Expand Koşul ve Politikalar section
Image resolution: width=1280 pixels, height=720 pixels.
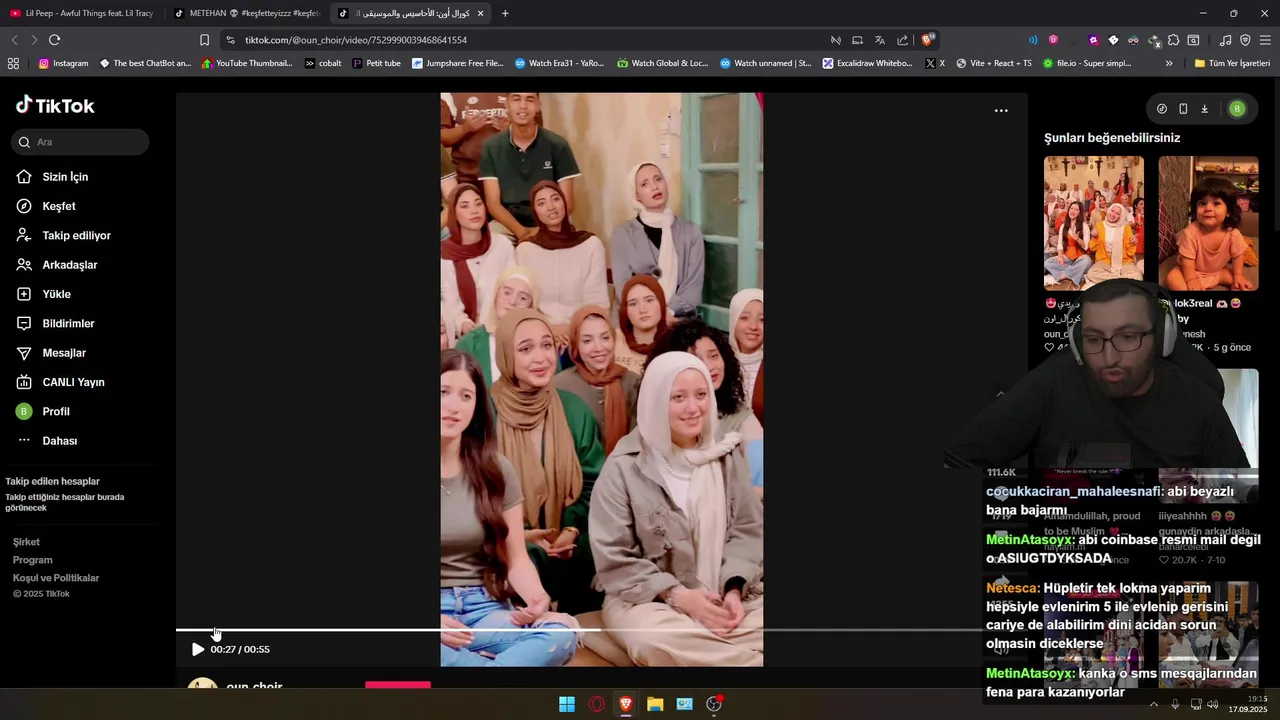coord(56,578)
